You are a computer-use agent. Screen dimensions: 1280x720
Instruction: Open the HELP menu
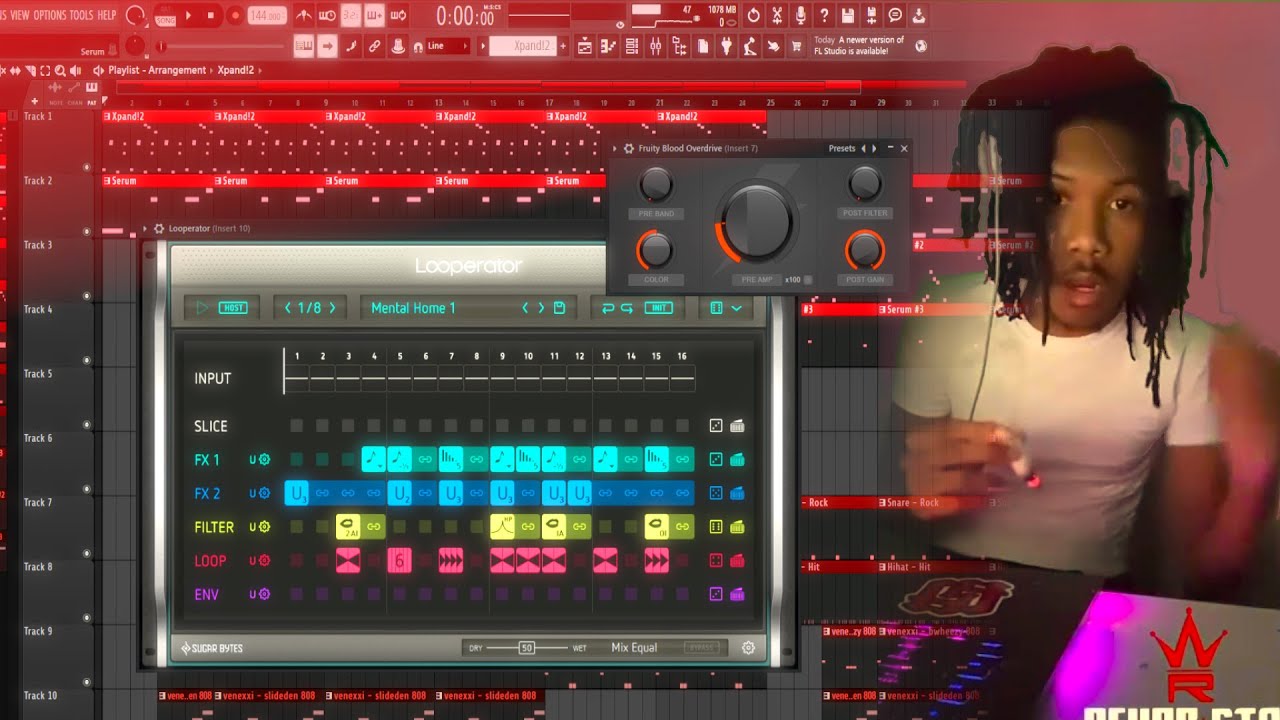(107, 15)
